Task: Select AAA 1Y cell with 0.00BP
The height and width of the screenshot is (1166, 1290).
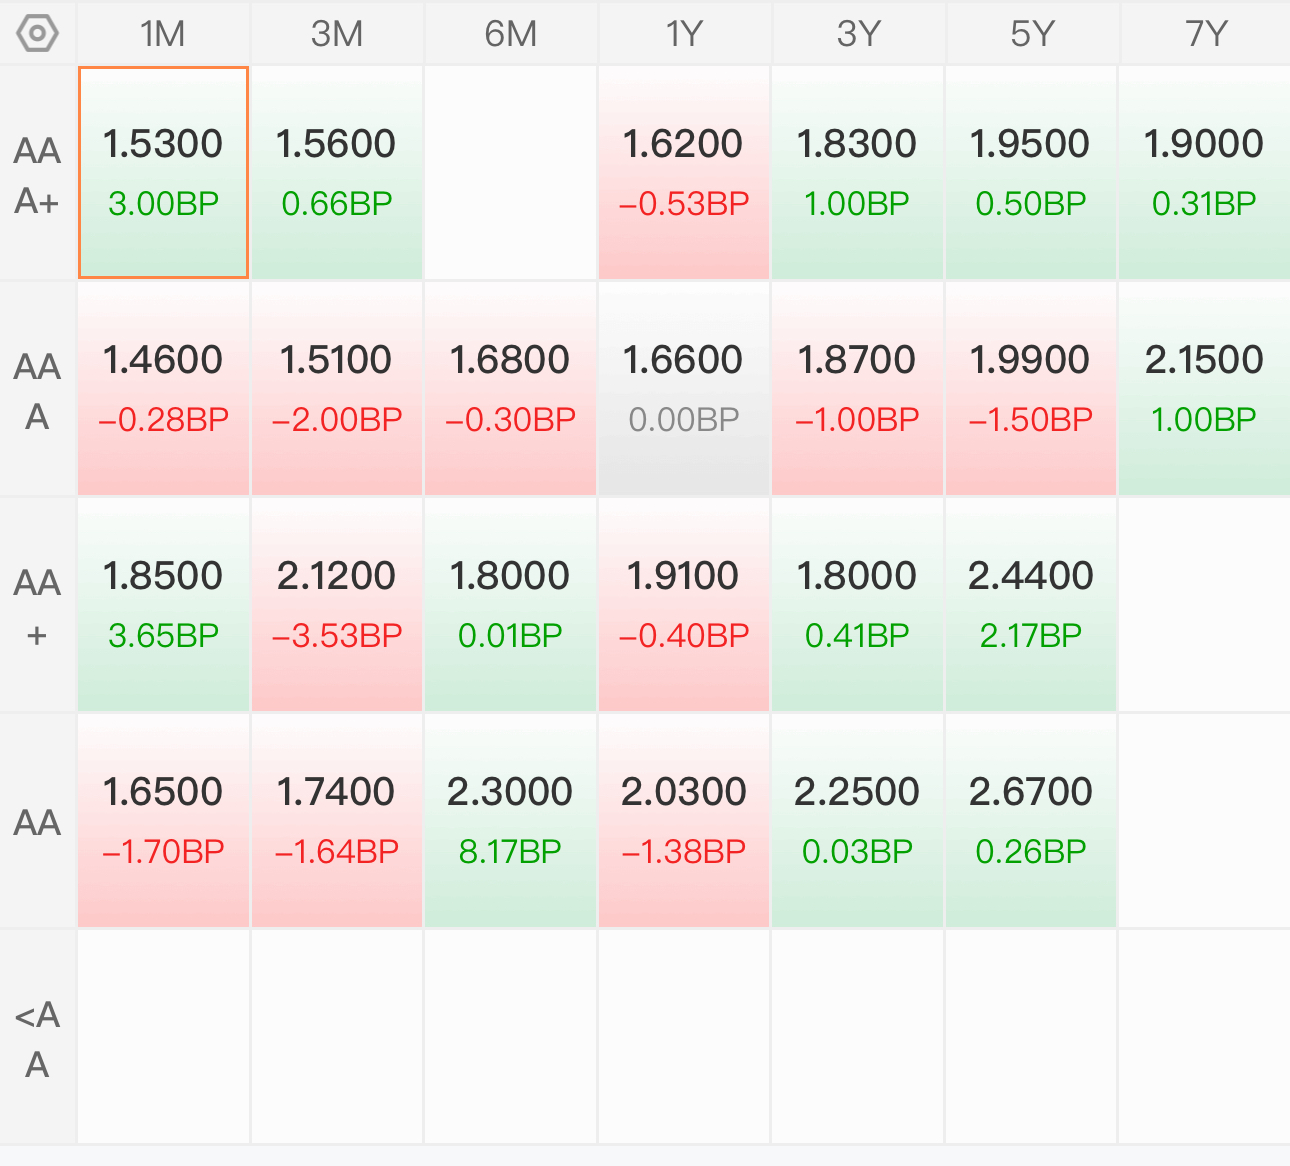Action: coord(684,389)
